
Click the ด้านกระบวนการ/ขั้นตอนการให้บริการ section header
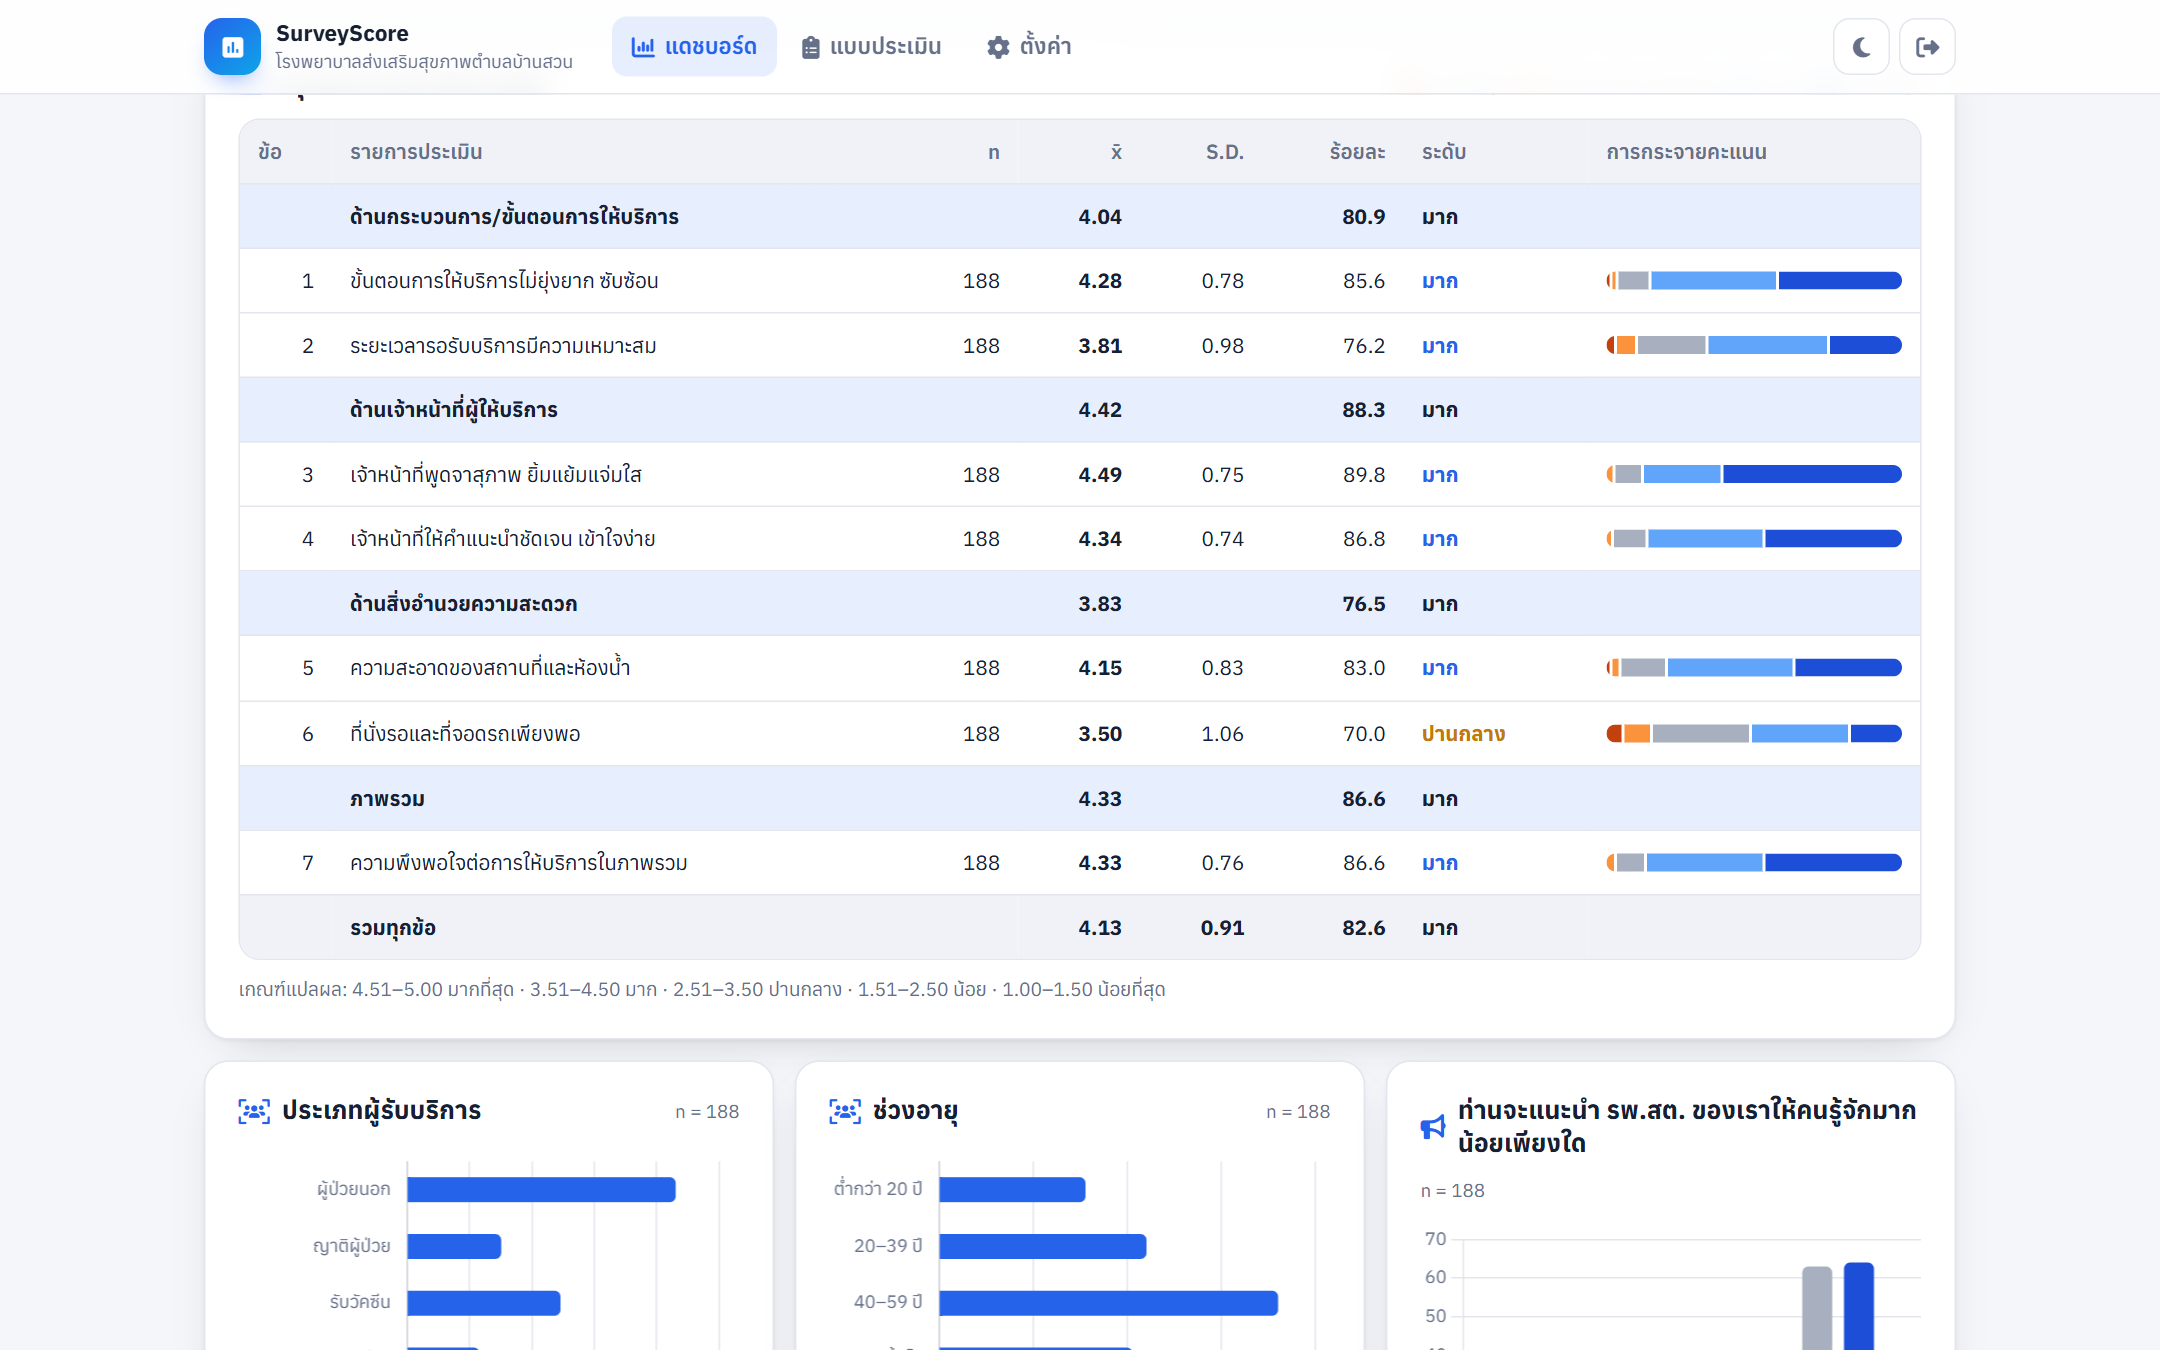coord(1080,217)
